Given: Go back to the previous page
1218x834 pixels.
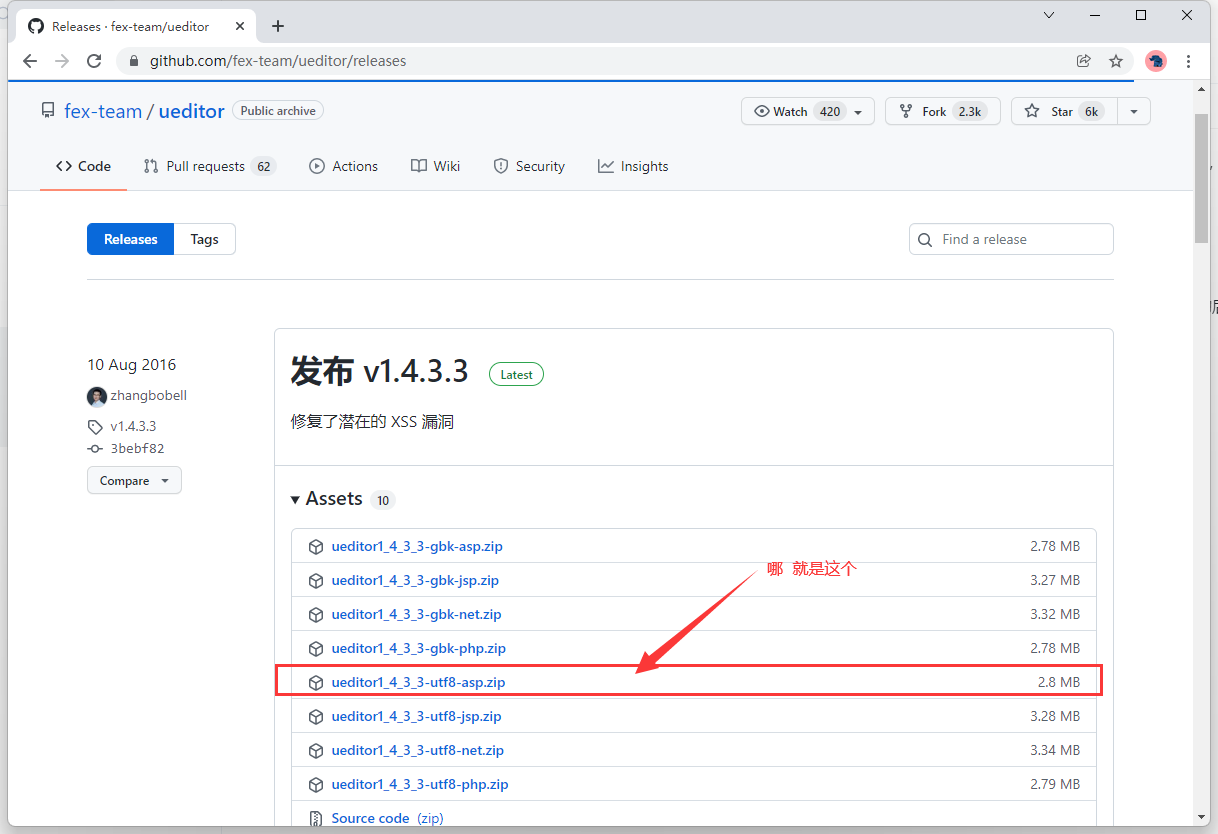Looking at the screenshot, I should pyautogui.click(x=30, y=61).
